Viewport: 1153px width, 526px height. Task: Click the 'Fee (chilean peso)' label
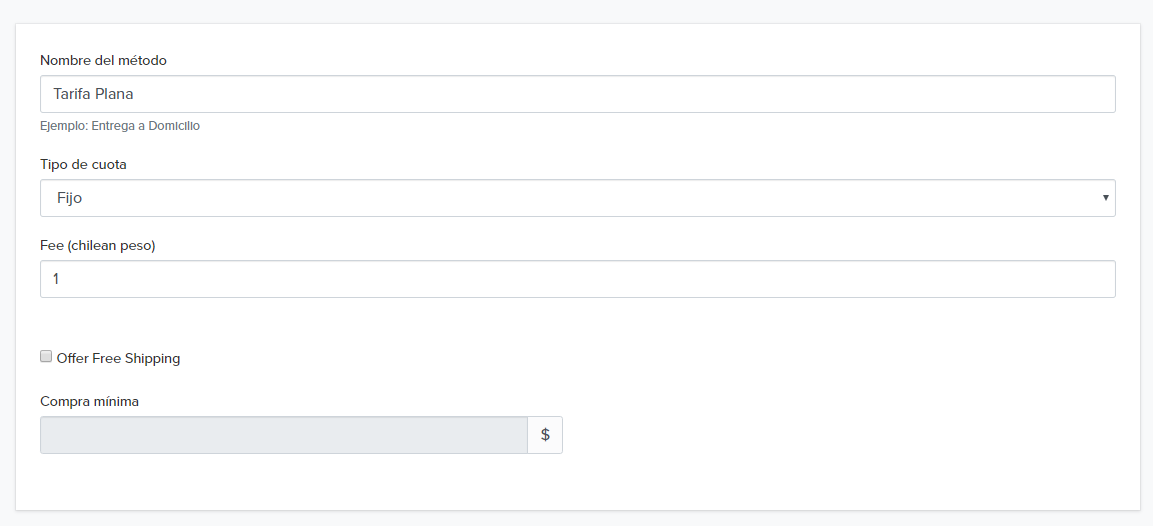97,245
